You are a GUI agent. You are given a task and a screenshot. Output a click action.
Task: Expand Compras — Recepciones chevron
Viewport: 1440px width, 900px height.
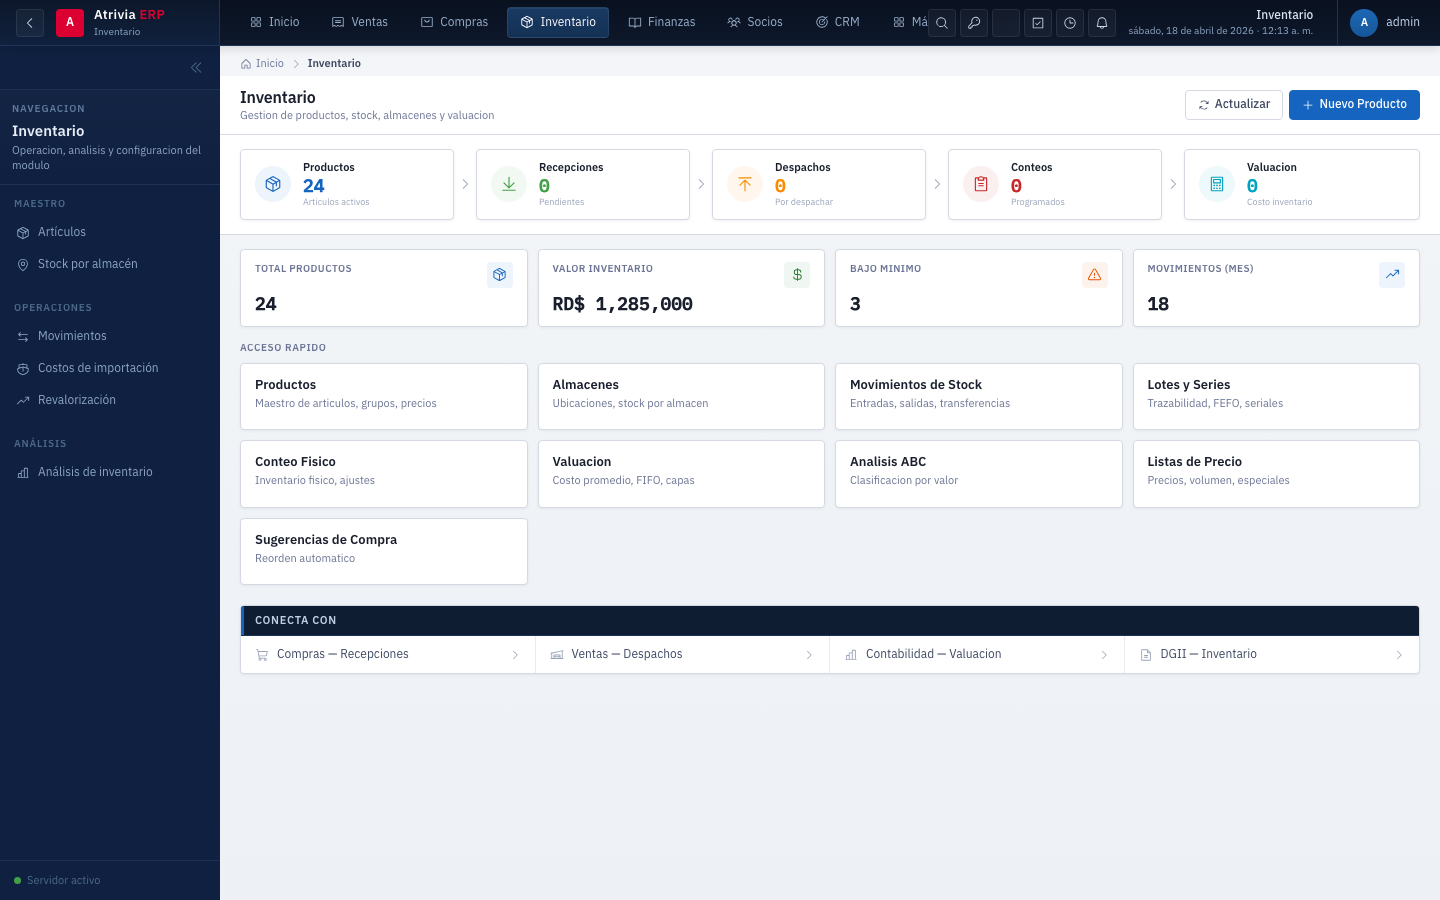515,655
